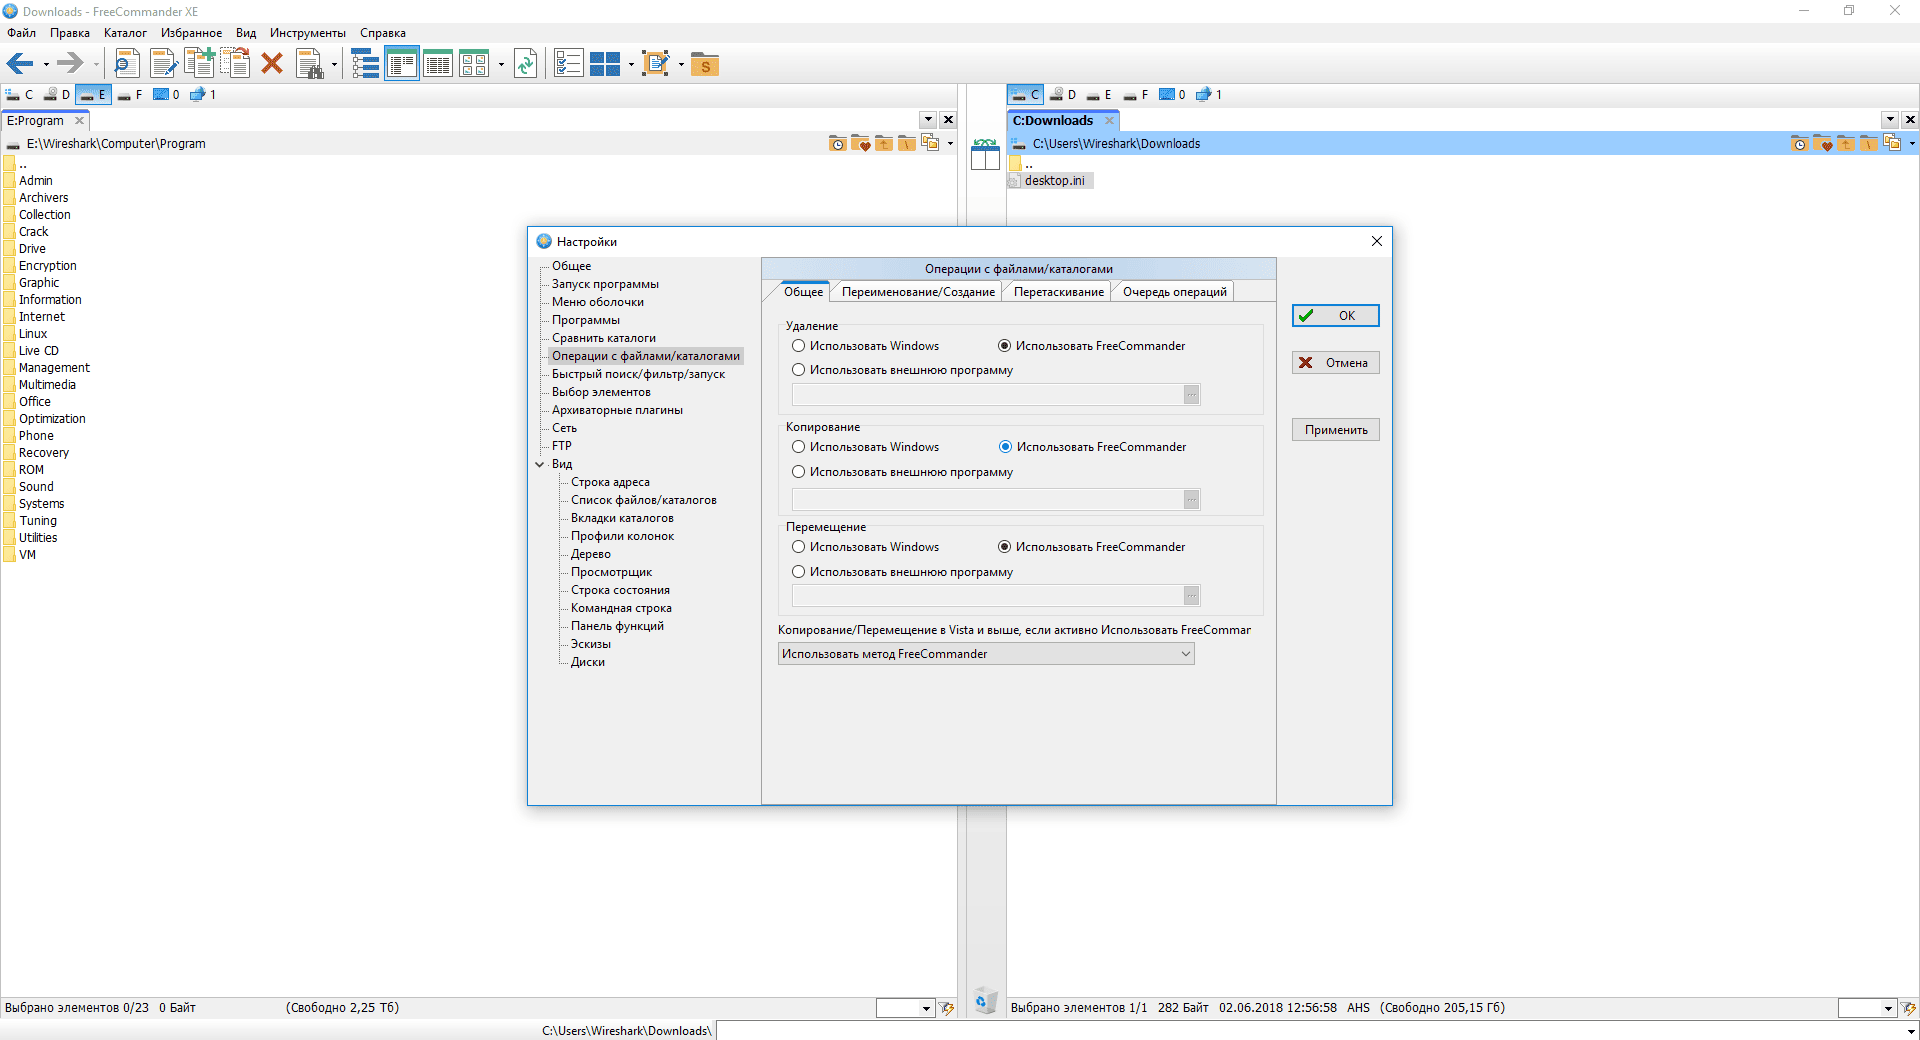Select Использовать Windows under Удаление
Viewport: 1920px width, 1040px height.
tap(865, 346)
